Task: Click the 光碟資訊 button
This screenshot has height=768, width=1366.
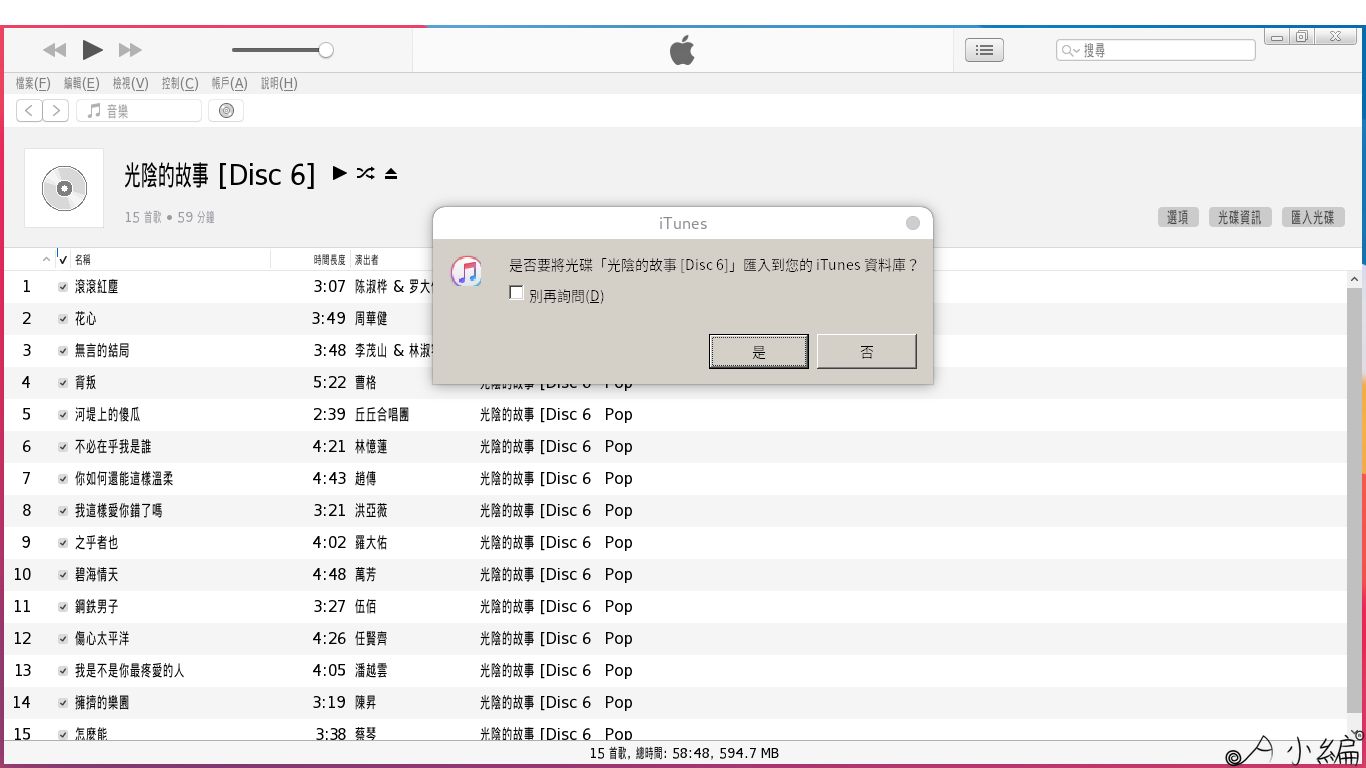Action: click(1239, 217)
